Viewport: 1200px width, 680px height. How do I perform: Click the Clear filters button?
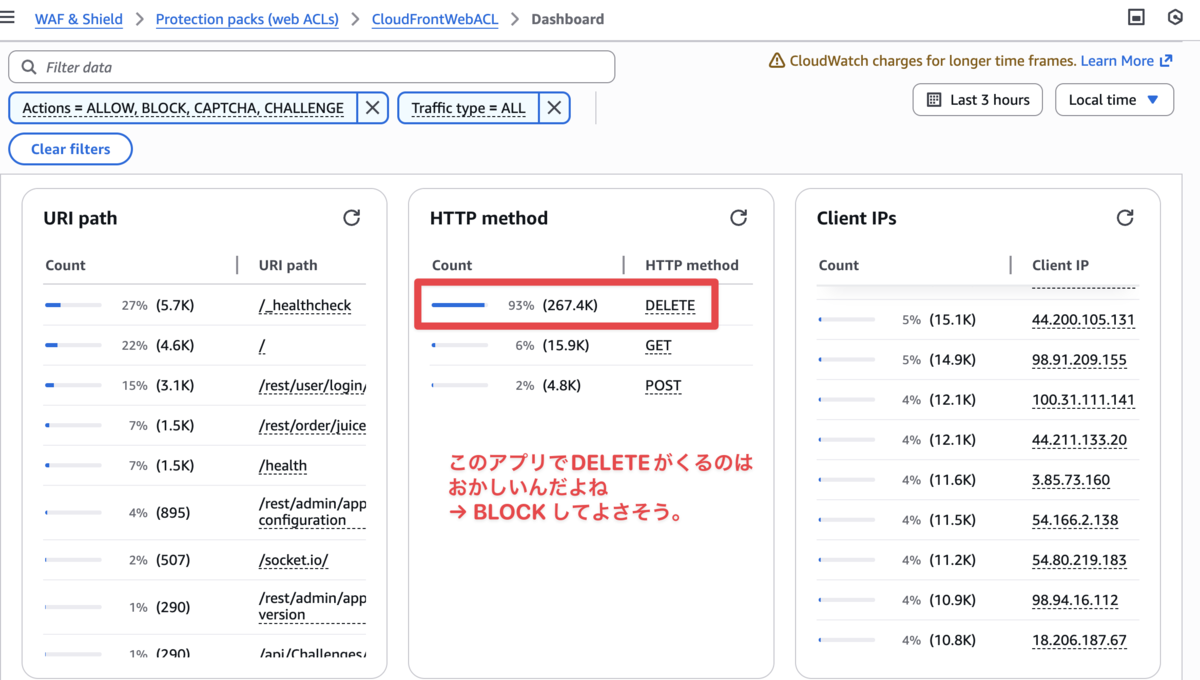[x=70, y=149]
